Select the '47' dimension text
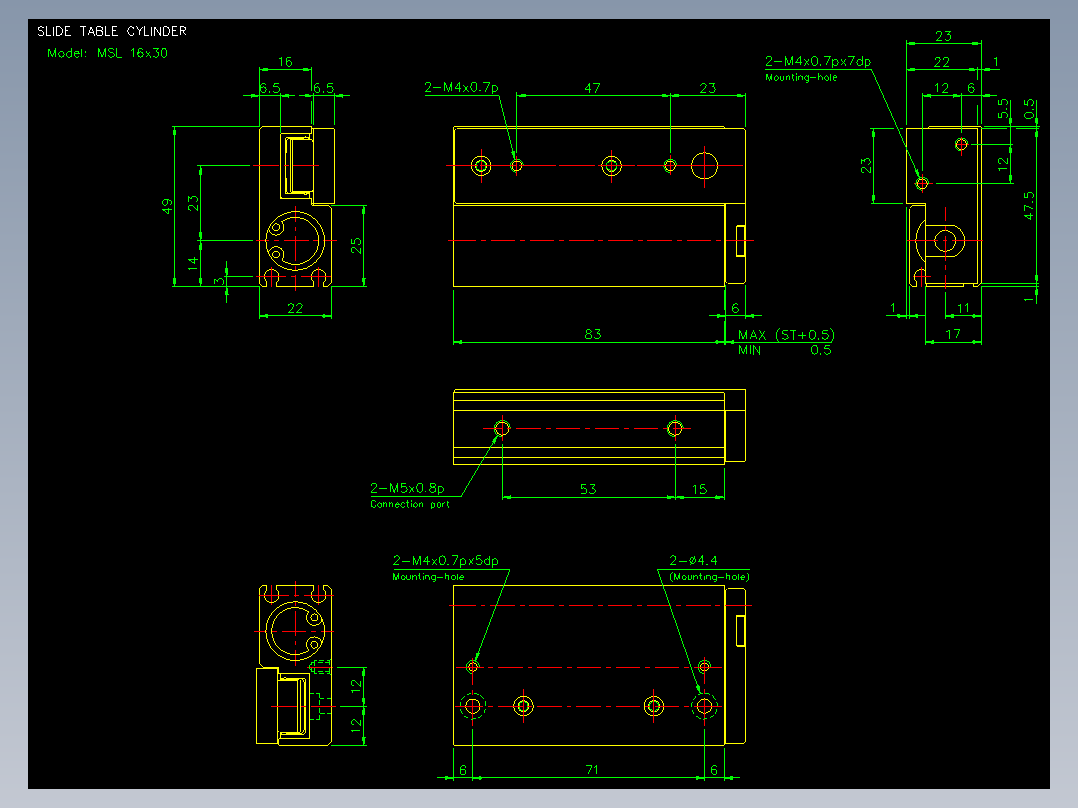Image resolution: width=1078 pixels, height=808 pixels. click(593, 88)
